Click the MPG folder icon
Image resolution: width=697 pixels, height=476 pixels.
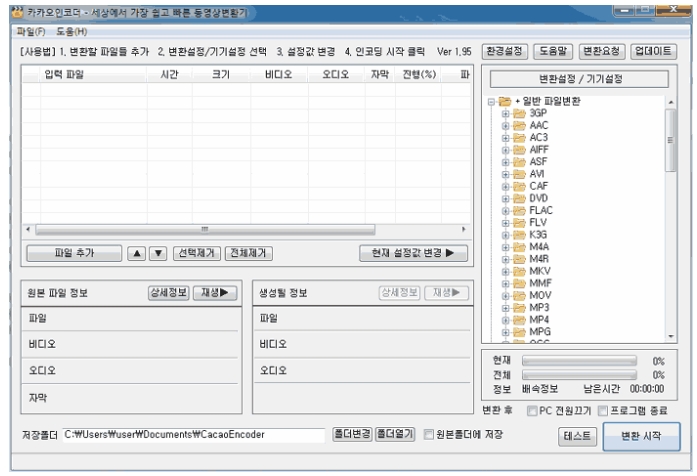(x=519, y=332)
